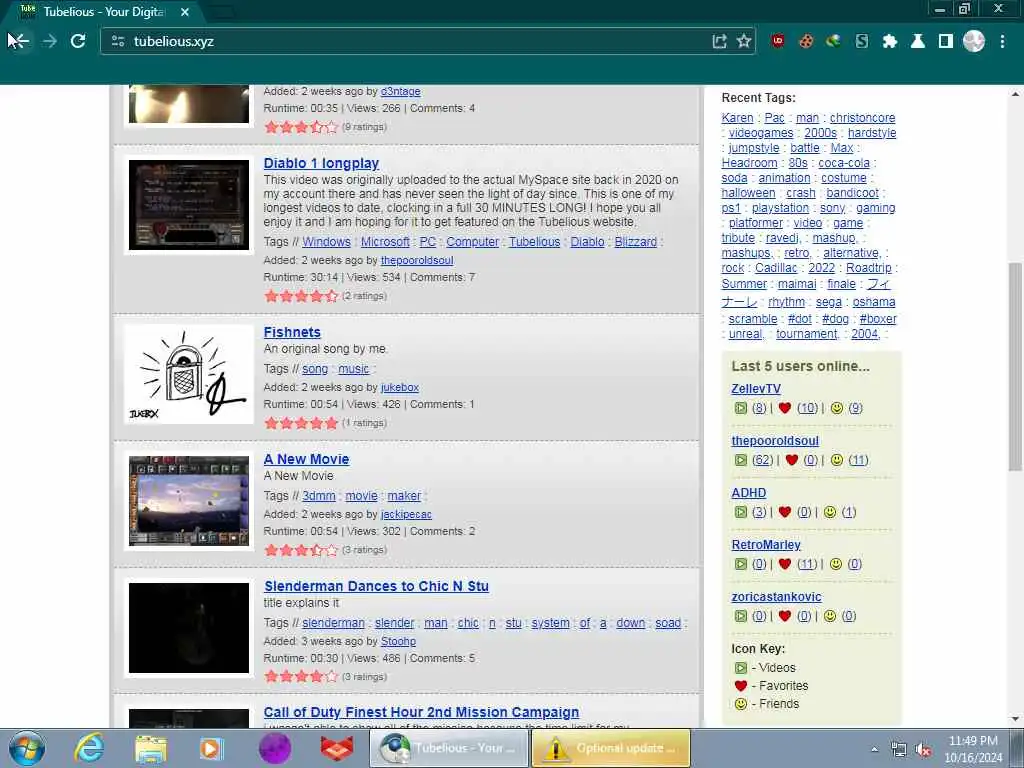
Task: Click the share page icon in address bar
Action: [x=720, y=41]
